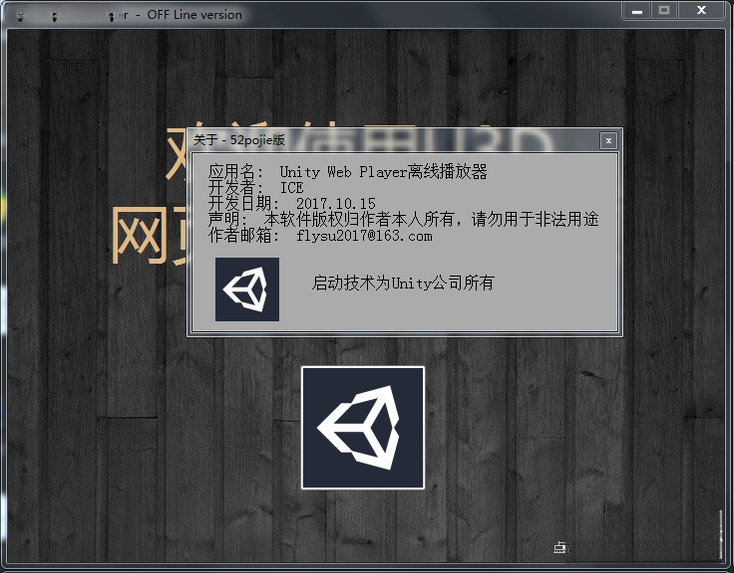
Task: Click the developer name ICE
Action: pos(292,188)
